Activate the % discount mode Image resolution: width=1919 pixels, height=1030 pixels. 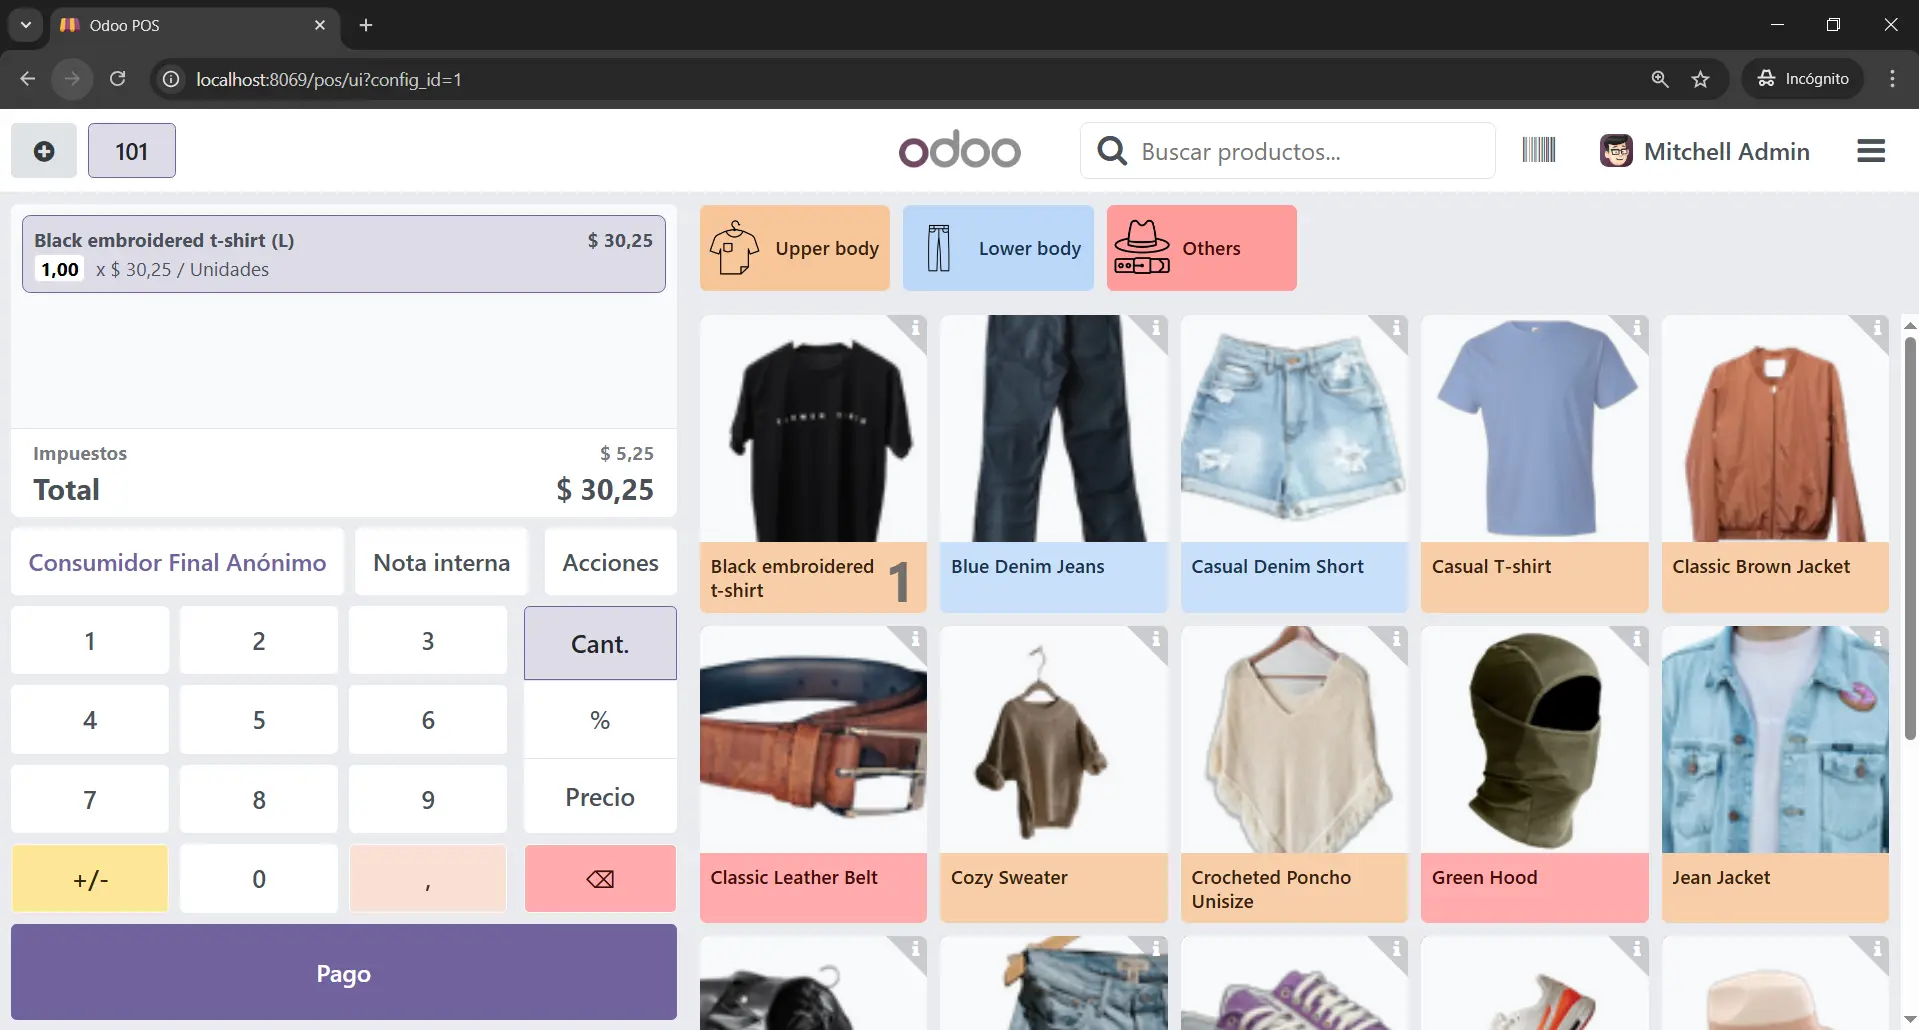600,720
